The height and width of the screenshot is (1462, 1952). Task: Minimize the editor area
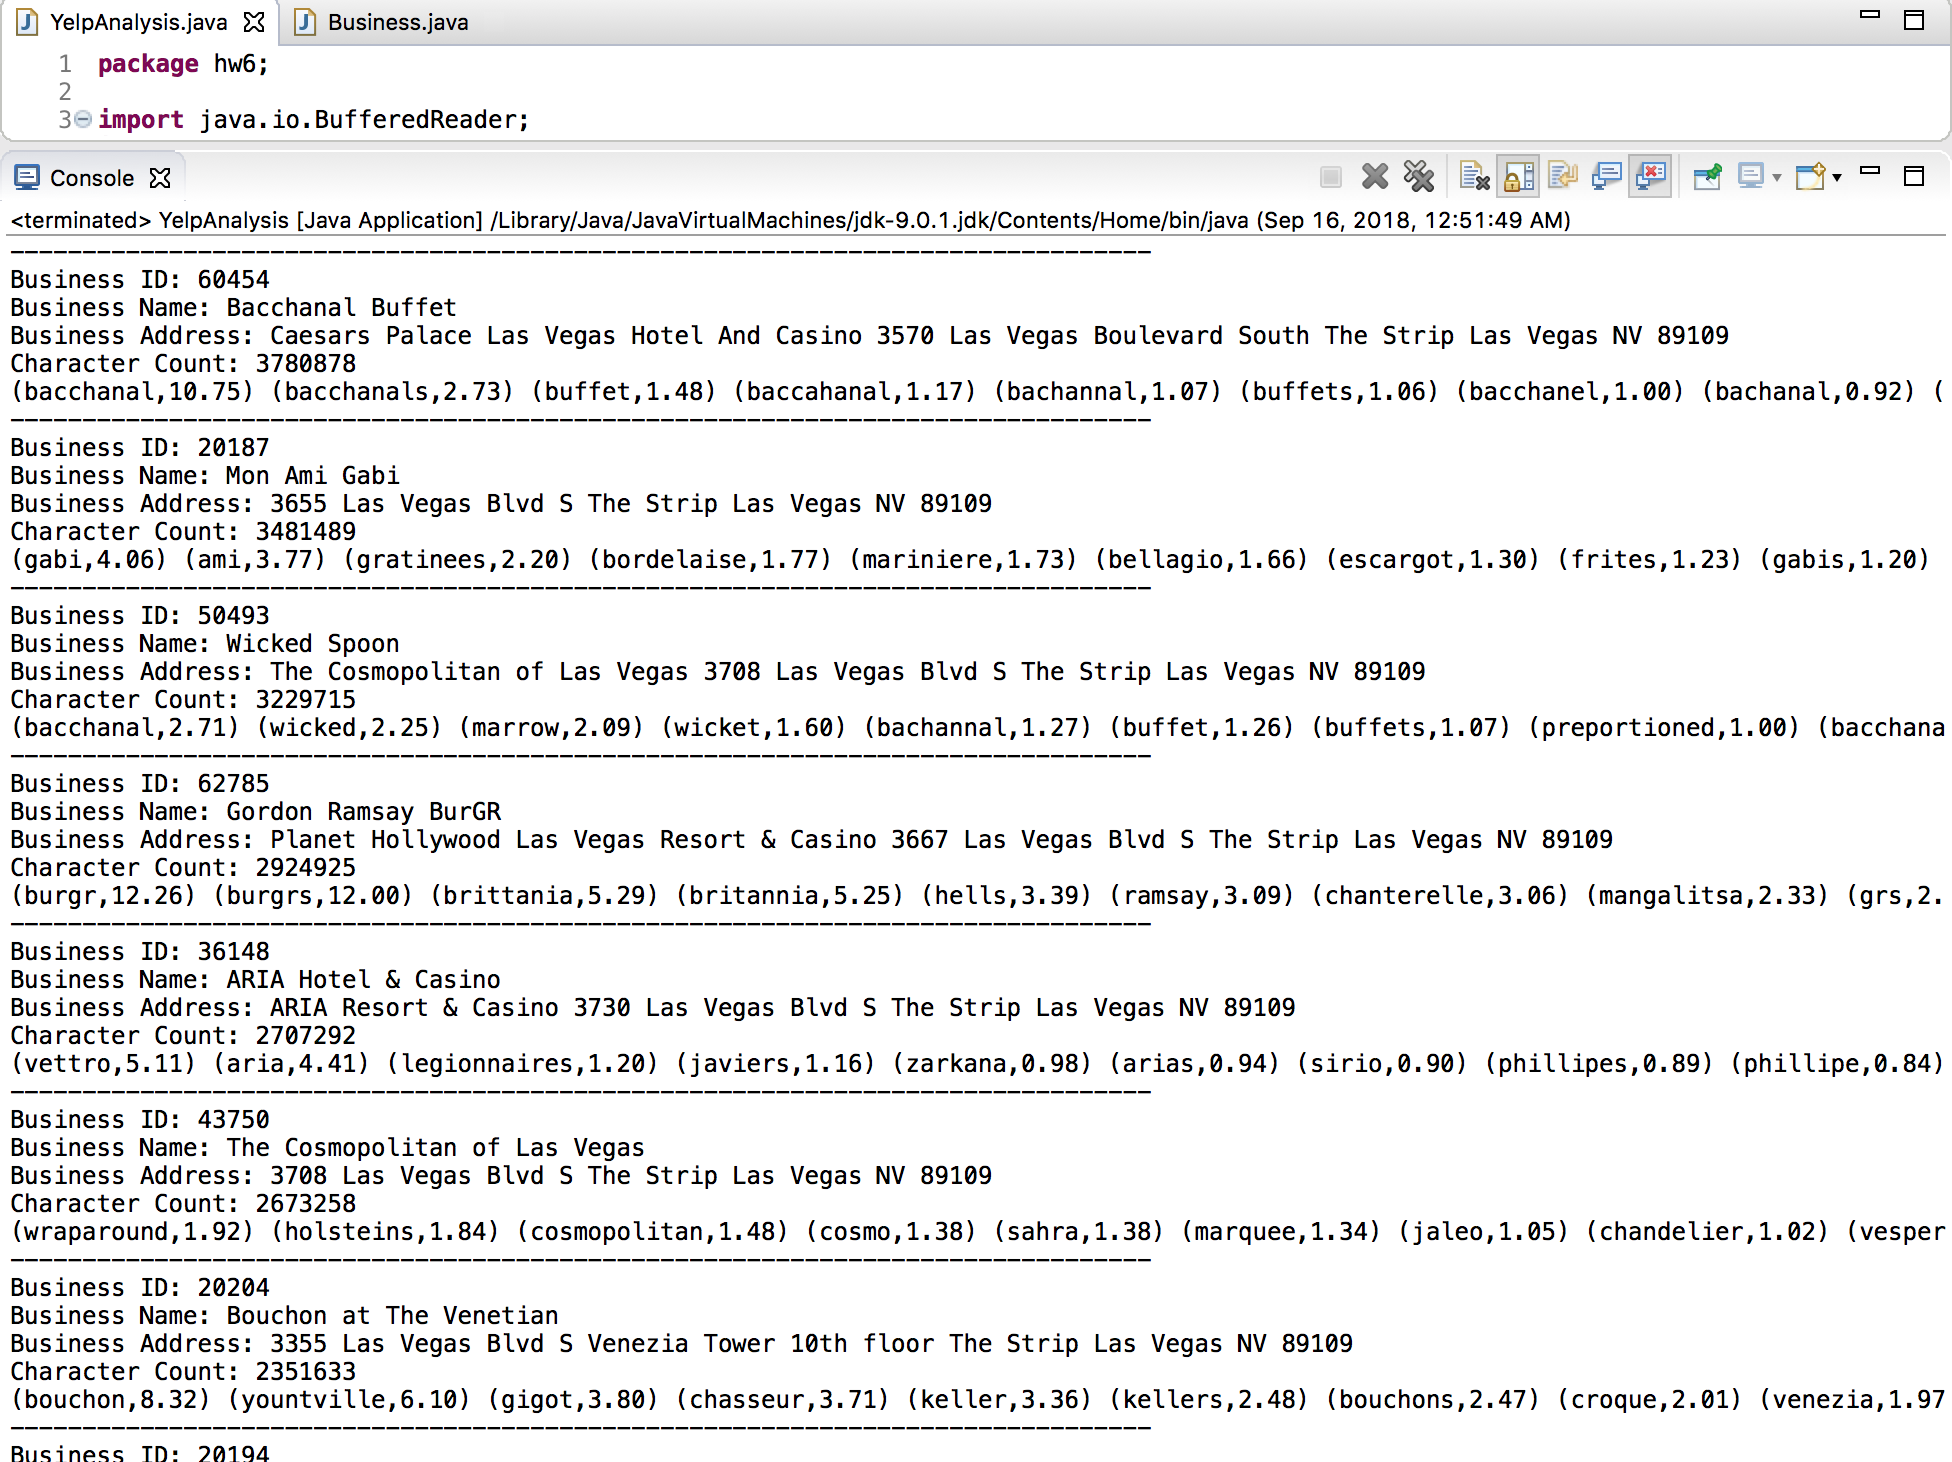point(1870,15)
